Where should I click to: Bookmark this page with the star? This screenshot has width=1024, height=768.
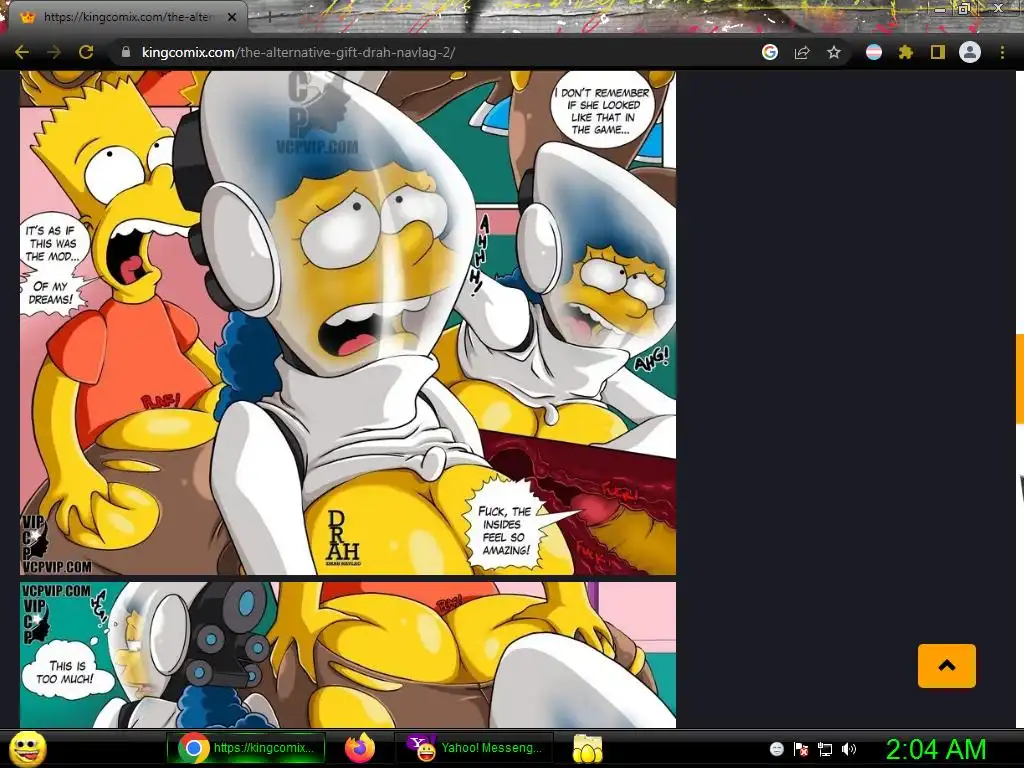[x=834, y=52]
